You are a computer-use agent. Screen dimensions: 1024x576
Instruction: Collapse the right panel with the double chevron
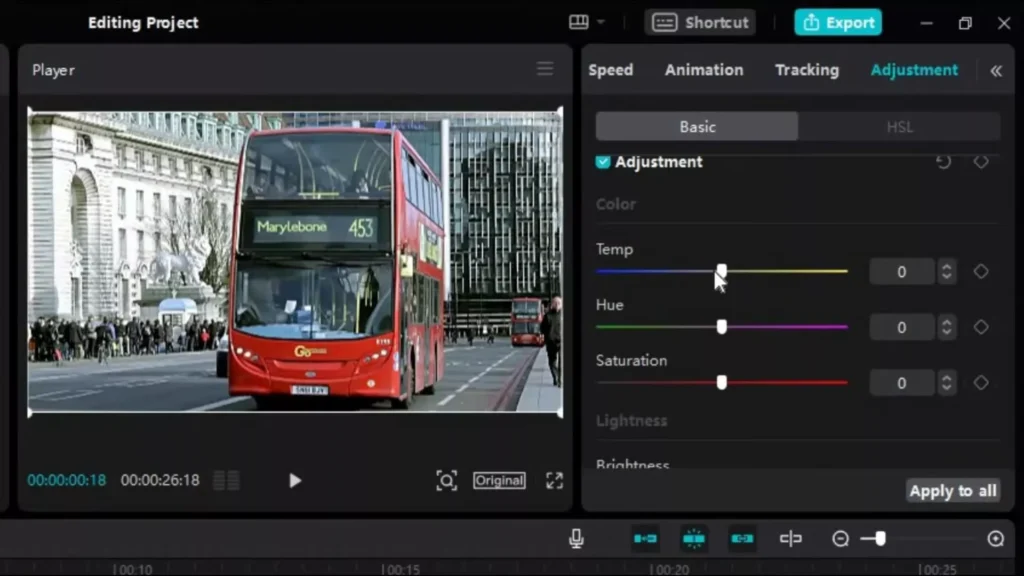click(994, 70)
